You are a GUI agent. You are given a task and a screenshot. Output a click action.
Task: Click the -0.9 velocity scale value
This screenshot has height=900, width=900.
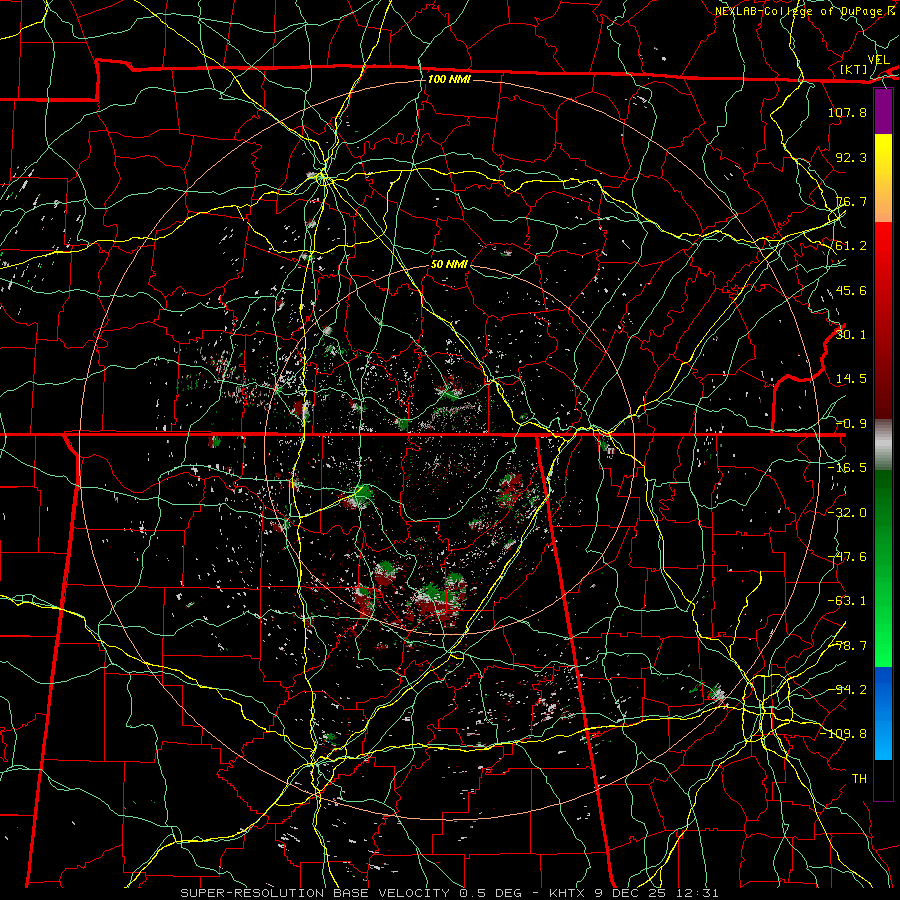pos(851,424)
